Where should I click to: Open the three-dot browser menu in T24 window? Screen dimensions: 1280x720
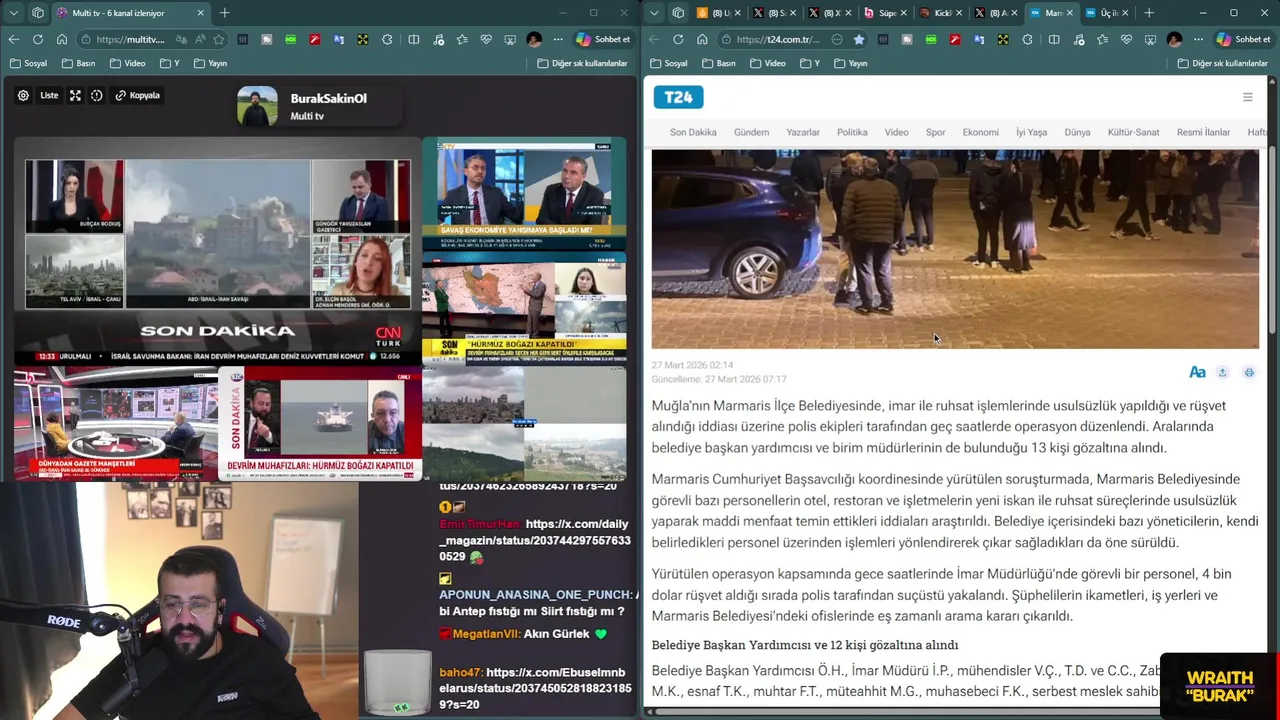coord(1198,39)
